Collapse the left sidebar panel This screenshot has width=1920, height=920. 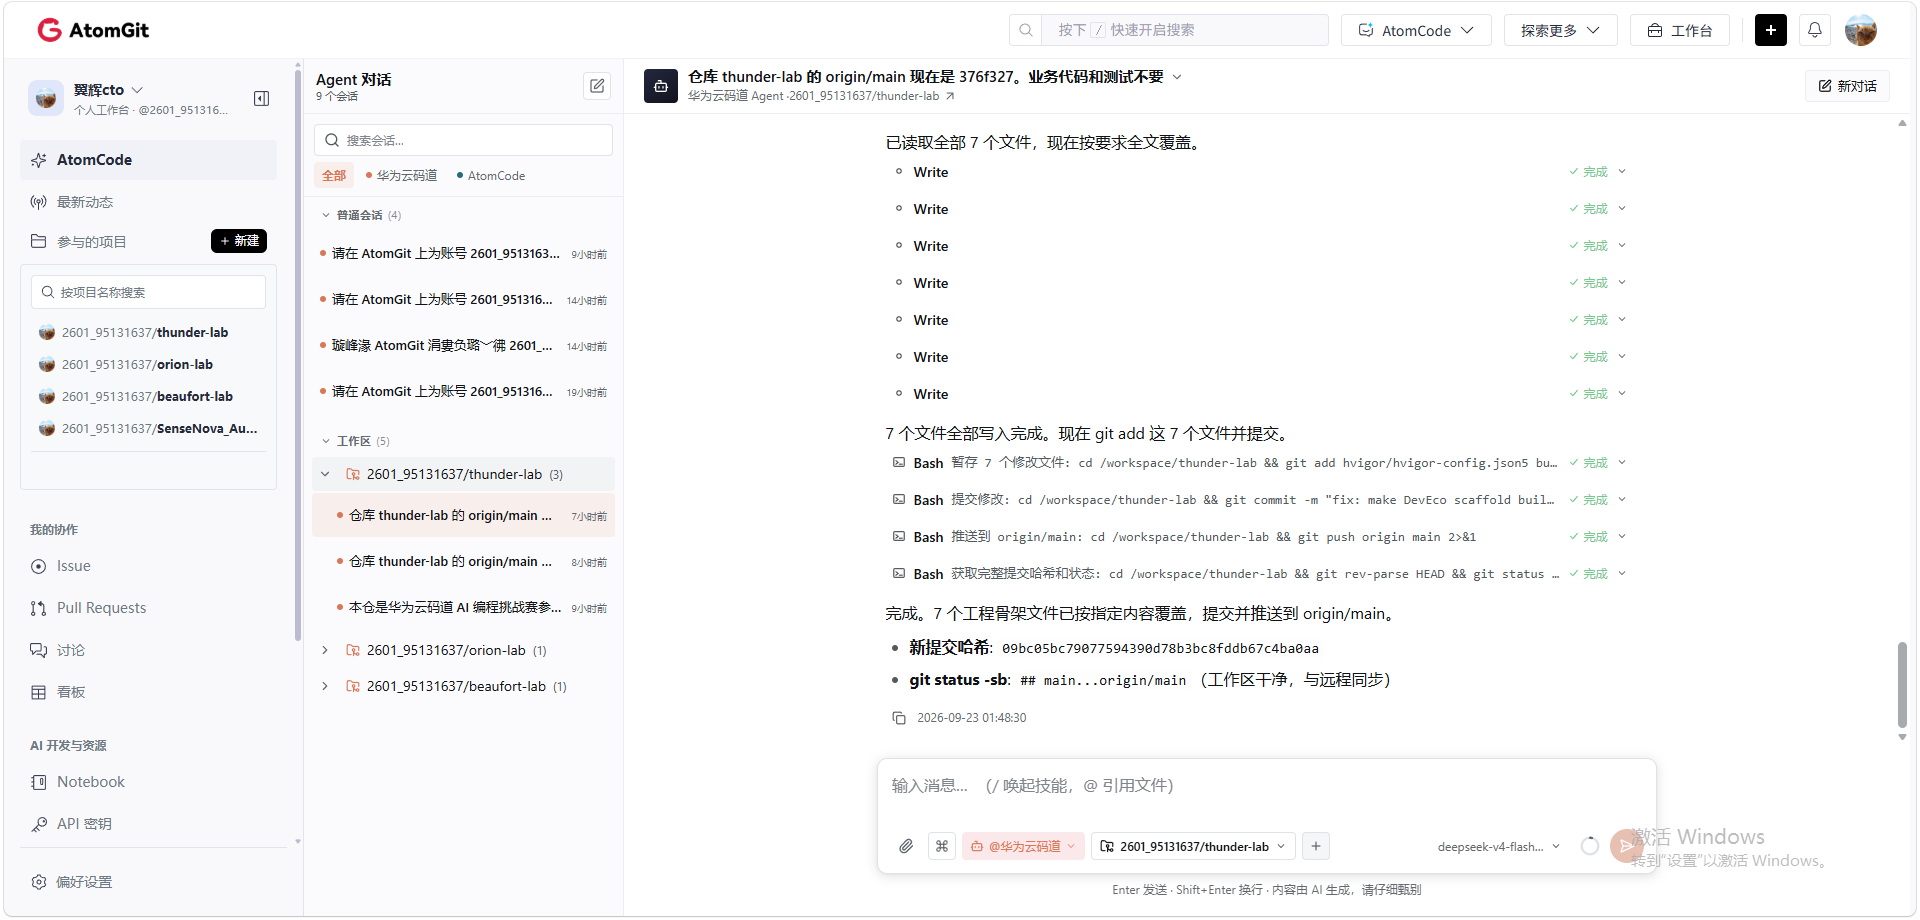(x=261, y=98)
